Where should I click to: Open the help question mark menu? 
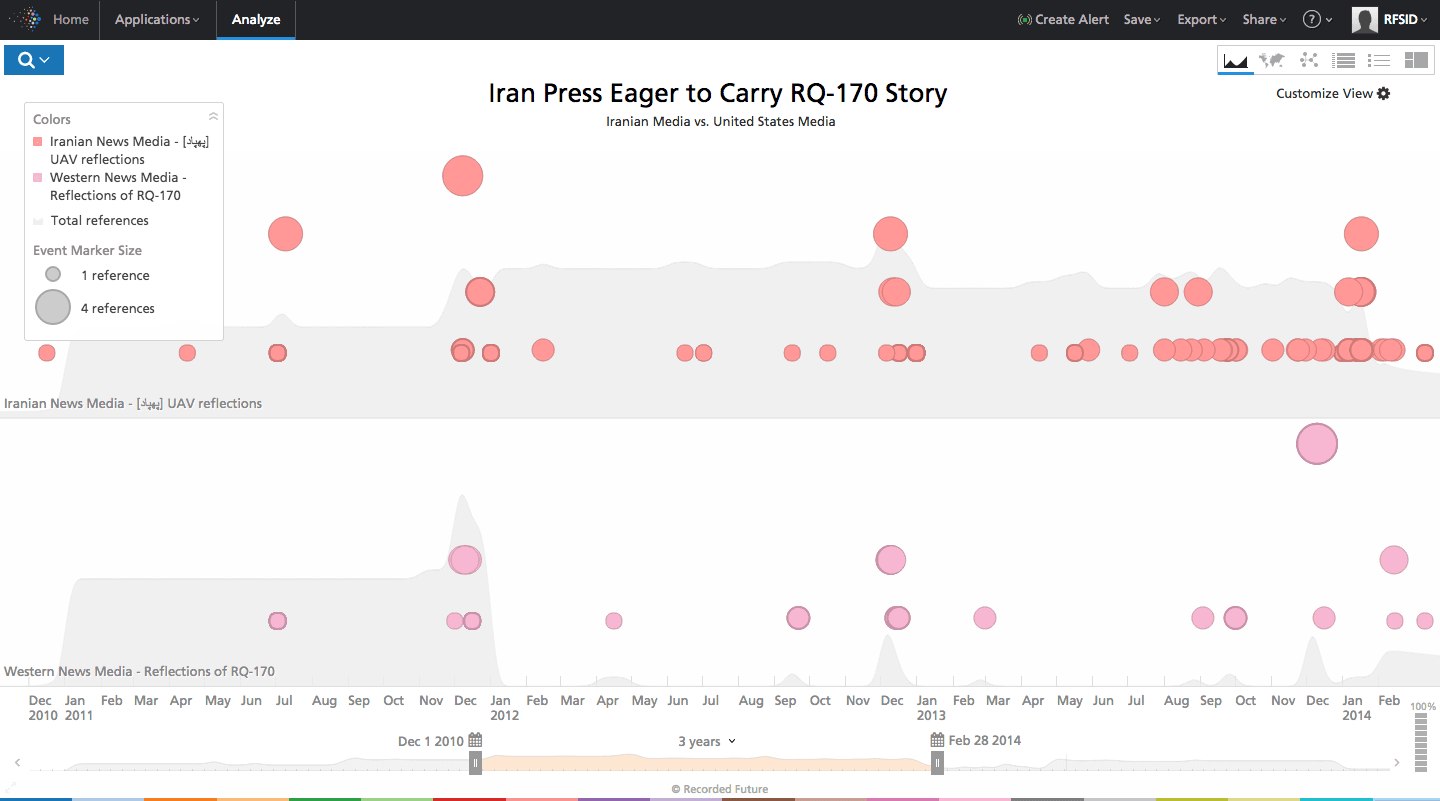pyautogui.click(x=1317, y=19)
